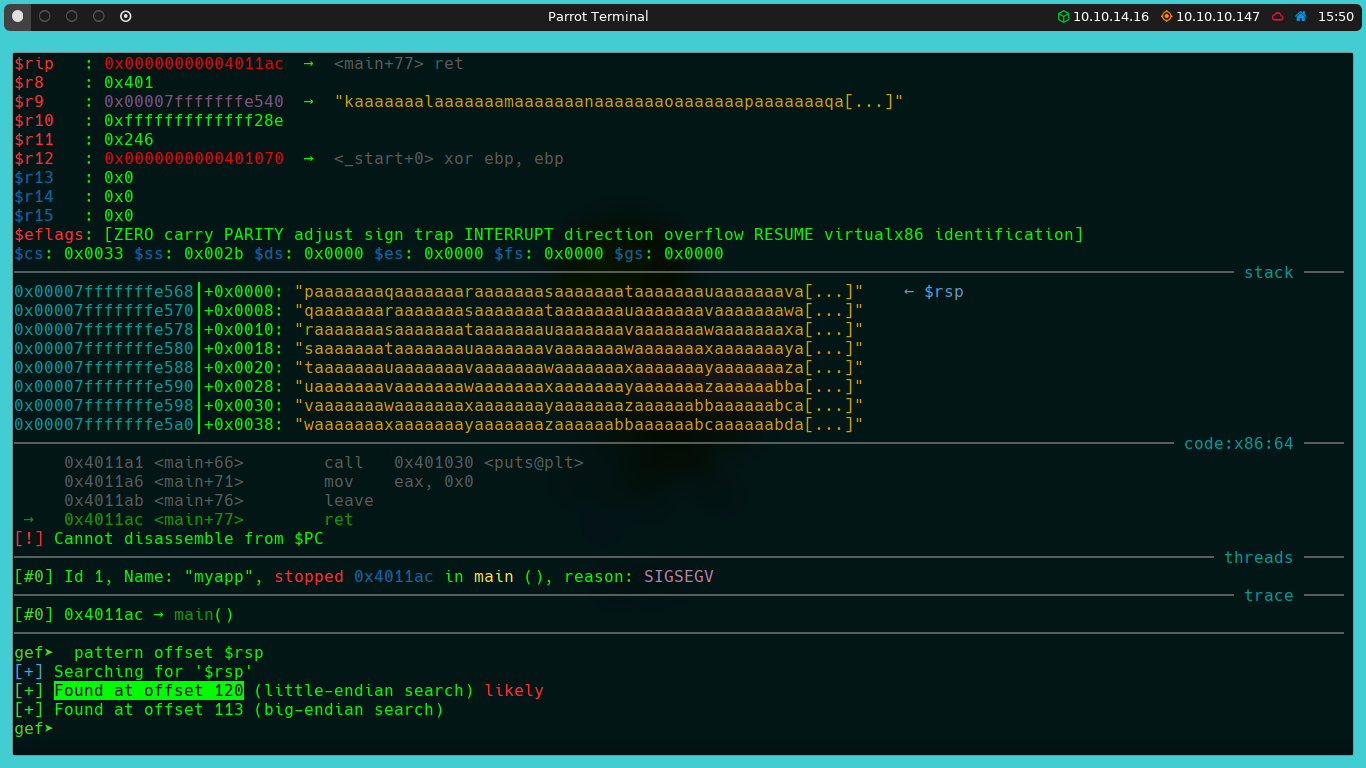Click the 0x4011ab leave instruction
Image resolution: width=1366 pixels, height=768 pixels.
click(219, 500)
